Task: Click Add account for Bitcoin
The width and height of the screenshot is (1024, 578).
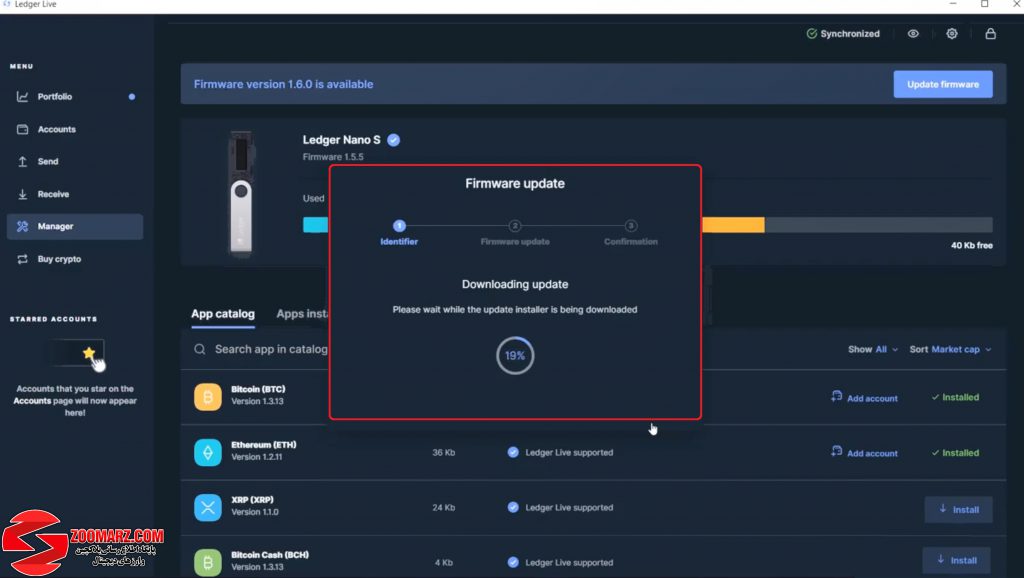Action: coord(864,397)
